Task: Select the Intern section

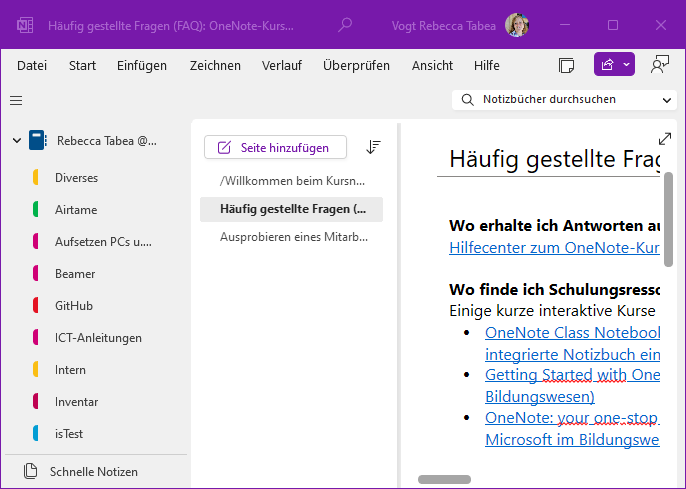Action: tap(70, 370)
